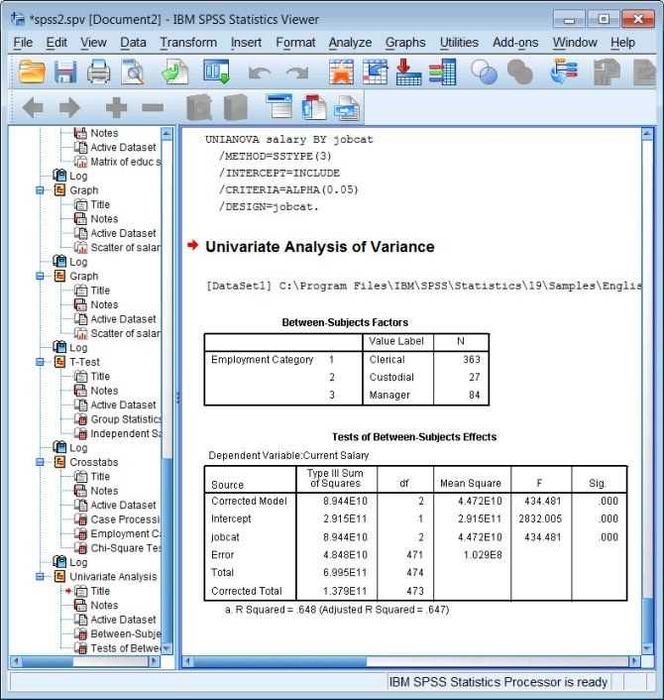664x700 pixels.
Task: Click the R Squared footnote text
Action: coord(337,609)
